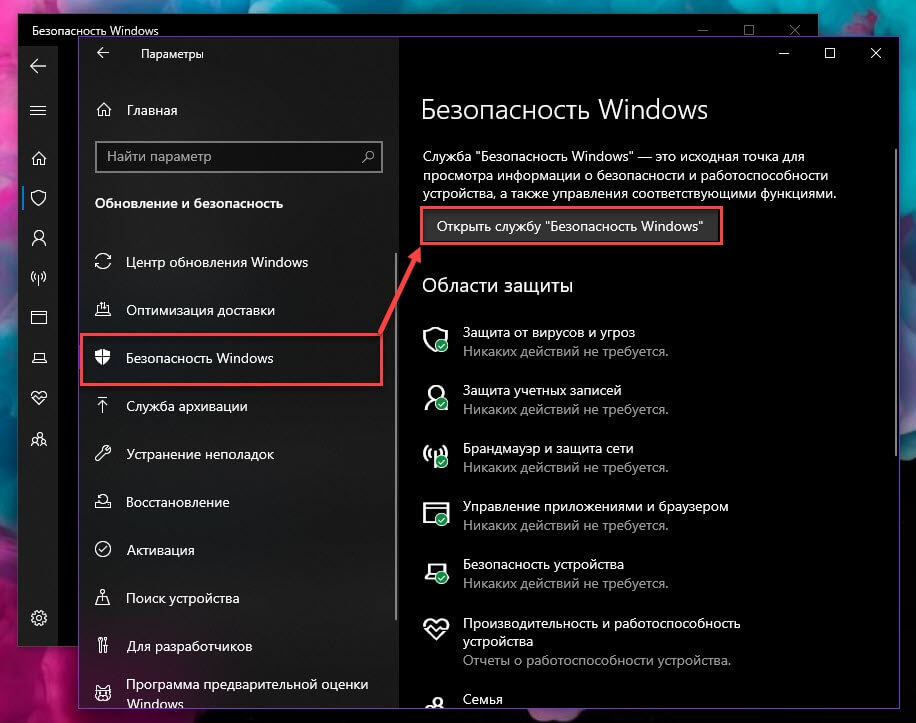Open Защита учетных записей
This screenshot has width=916, height=723.
(542, 390)
